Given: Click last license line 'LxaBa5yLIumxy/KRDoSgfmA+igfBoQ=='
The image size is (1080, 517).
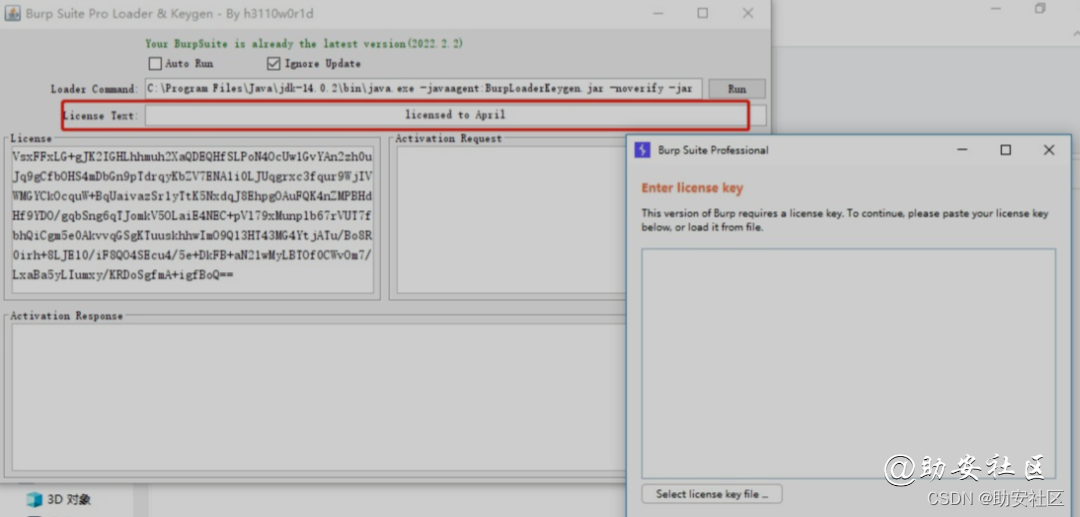Looking at the screenshot, I should pos(123,275).
